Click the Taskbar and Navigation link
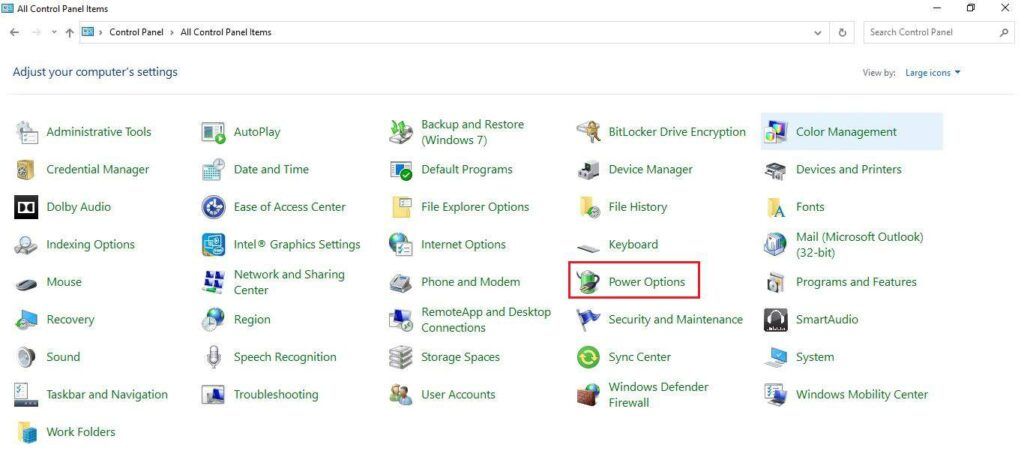 coord(107,395)
